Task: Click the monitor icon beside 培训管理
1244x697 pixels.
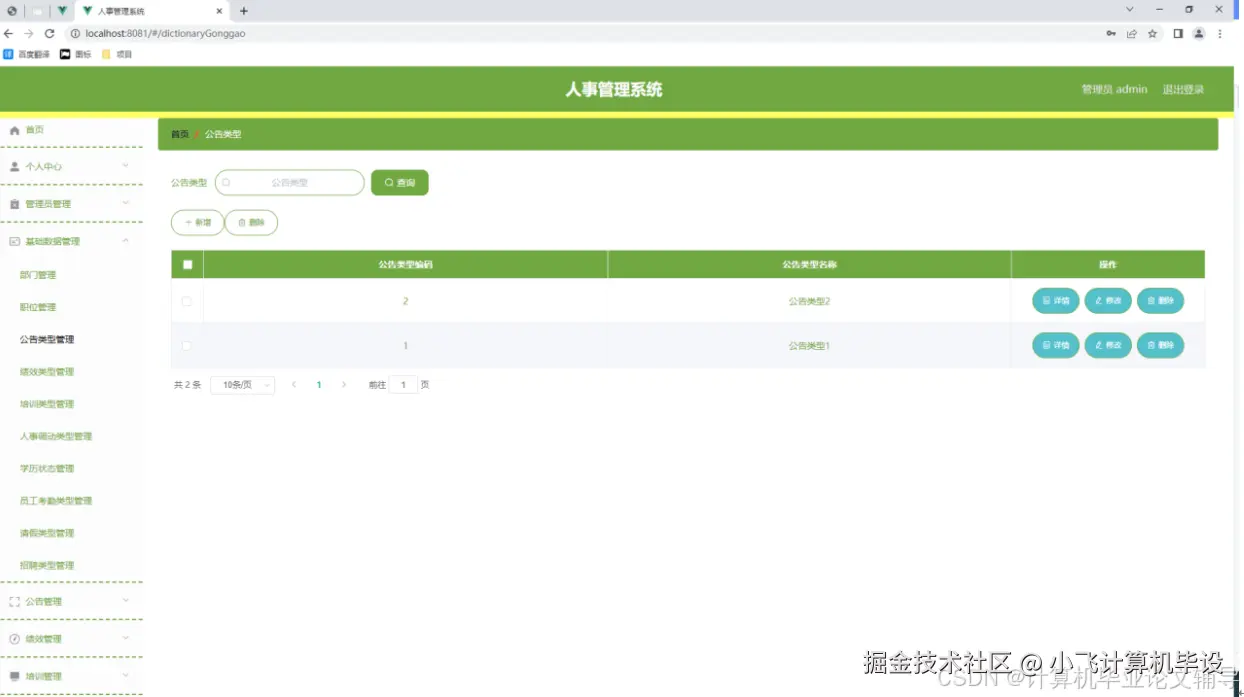Action: [x=14, y=676]
